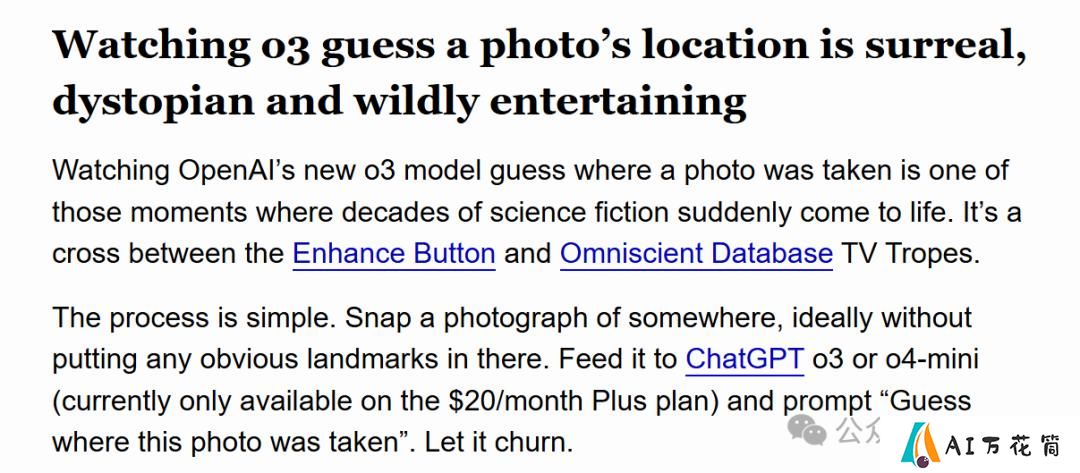
Task: Click the sentence 'The process is simple.'
Action: point(194,318)
